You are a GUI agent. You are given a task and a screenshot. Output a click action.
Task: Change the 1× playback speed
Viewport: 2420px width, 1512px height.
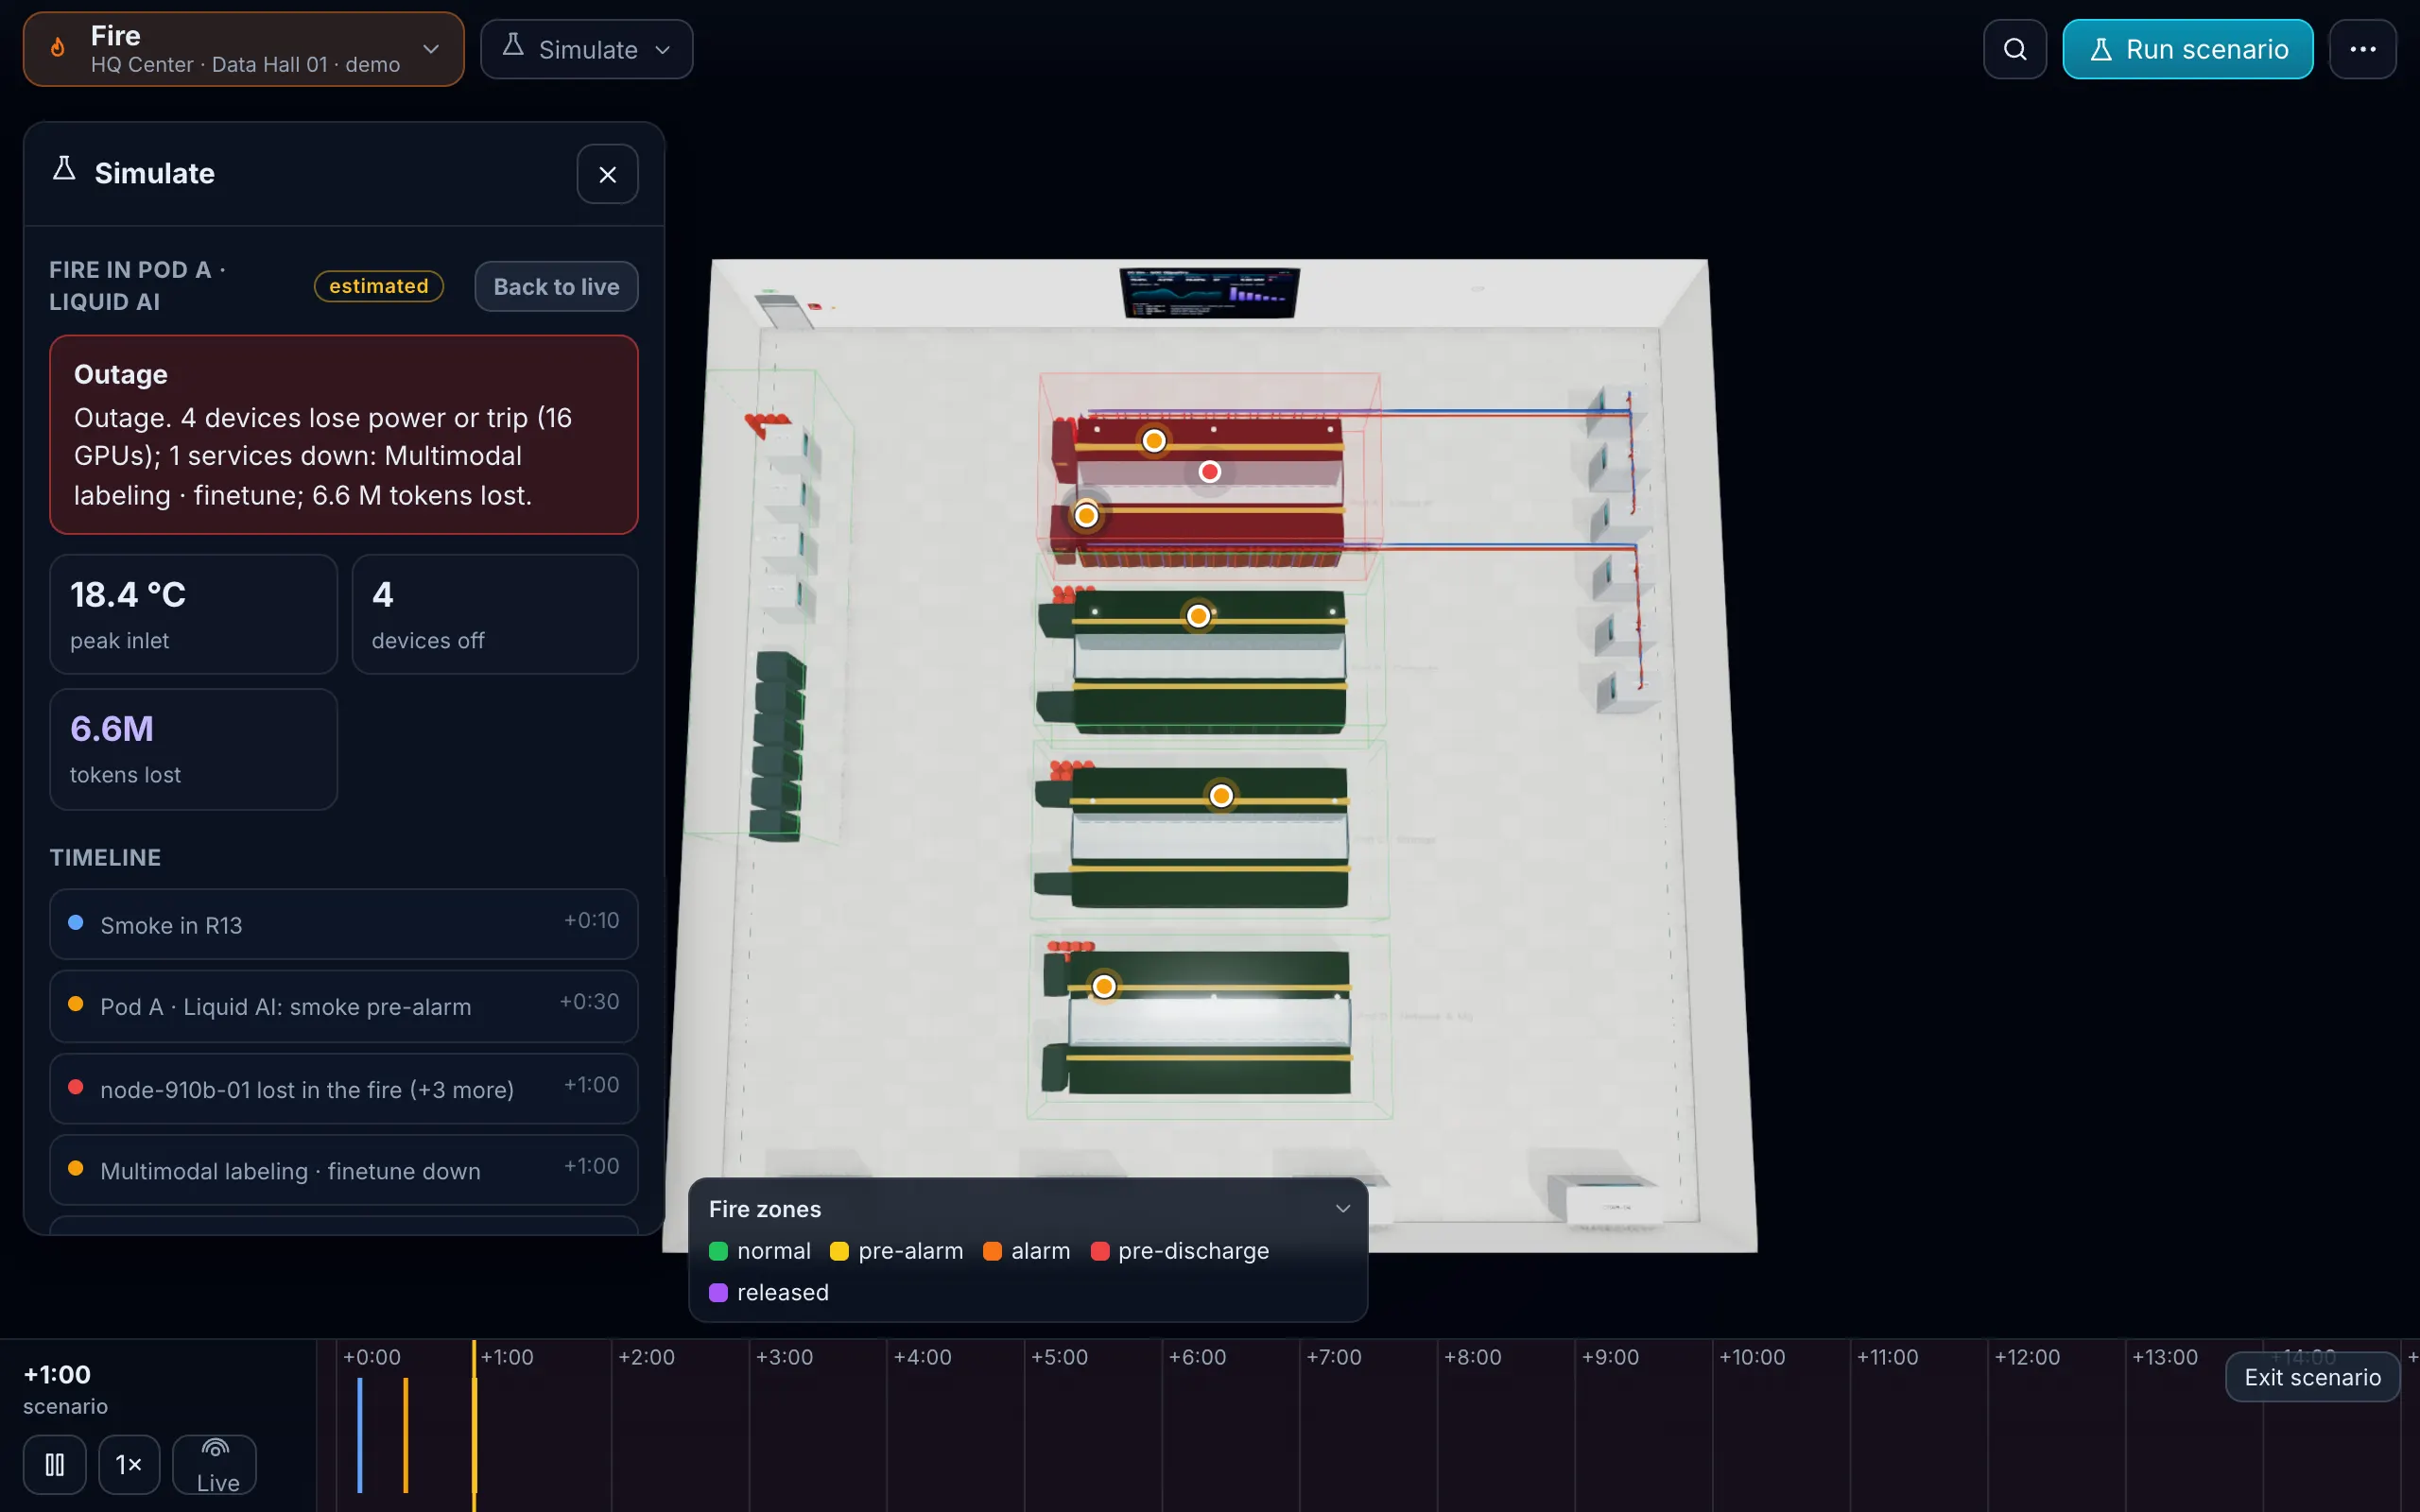[x=129, y=1464]
